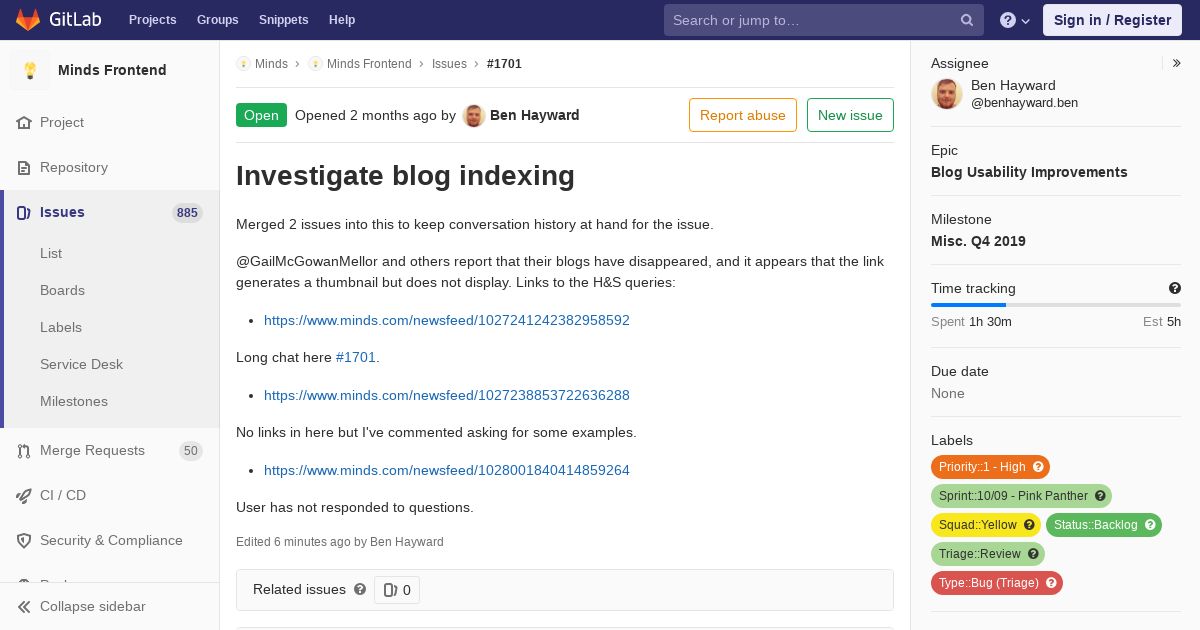
Task: Click help icon on Status::Backlog label
Action: [x=1150, y=525]
